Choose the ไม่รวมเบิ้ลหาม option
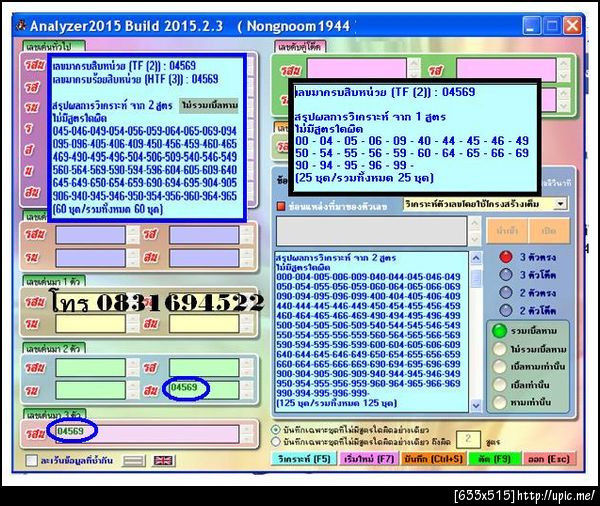The height and width of the screenshot is (506, 600). pos(499,349)
